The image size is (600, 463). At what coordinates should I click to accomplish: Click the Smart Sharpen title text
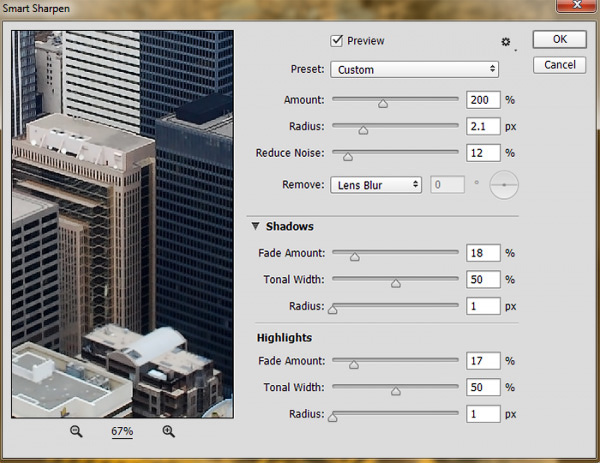pyautogui.click(x=36, y=8)
